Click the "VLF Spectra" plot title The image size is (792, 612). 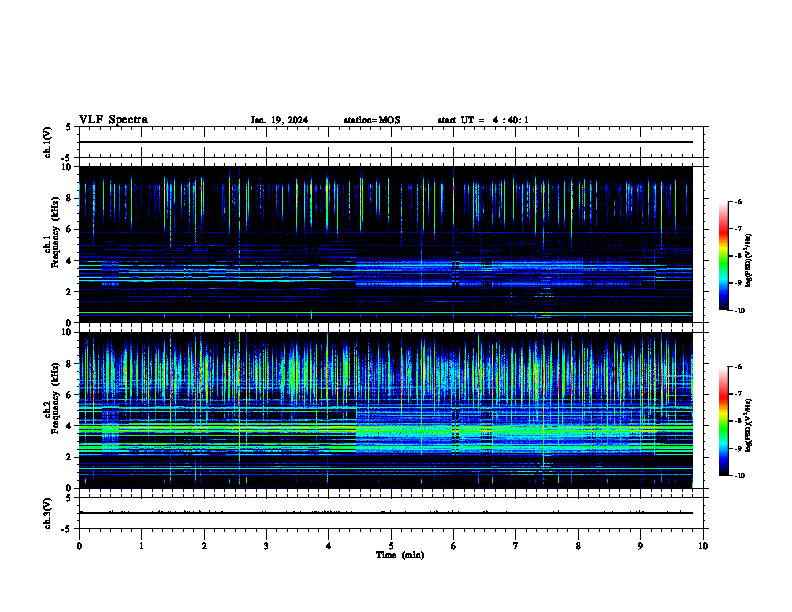tap(113, 120)
